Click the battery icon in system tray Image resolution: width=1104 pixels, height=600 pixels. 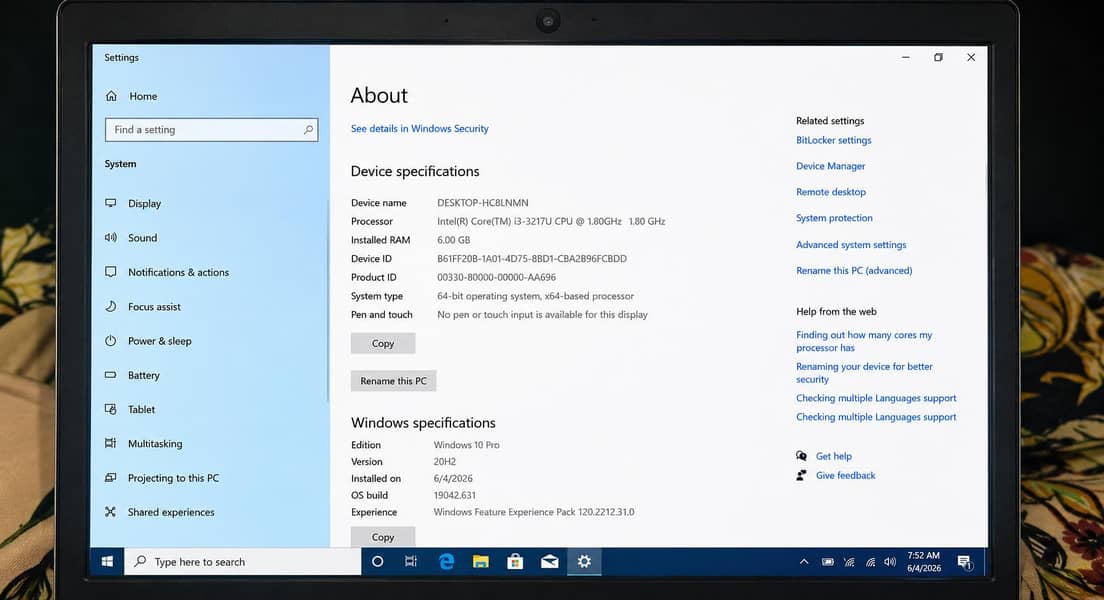[x=828, y=562]
